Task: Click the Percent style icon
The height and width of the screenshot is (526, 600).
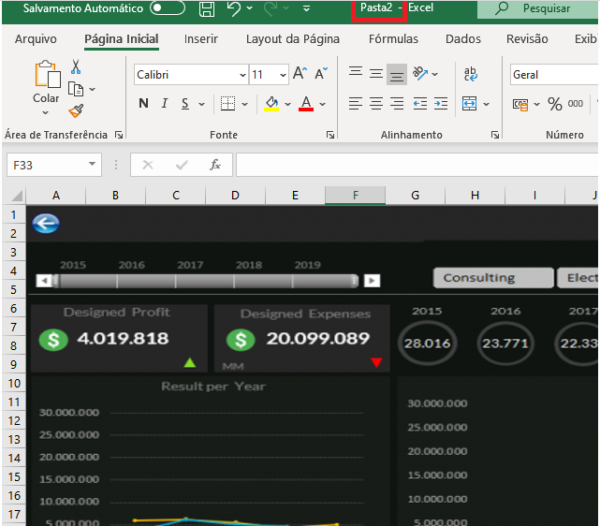Action: [554, 104]
